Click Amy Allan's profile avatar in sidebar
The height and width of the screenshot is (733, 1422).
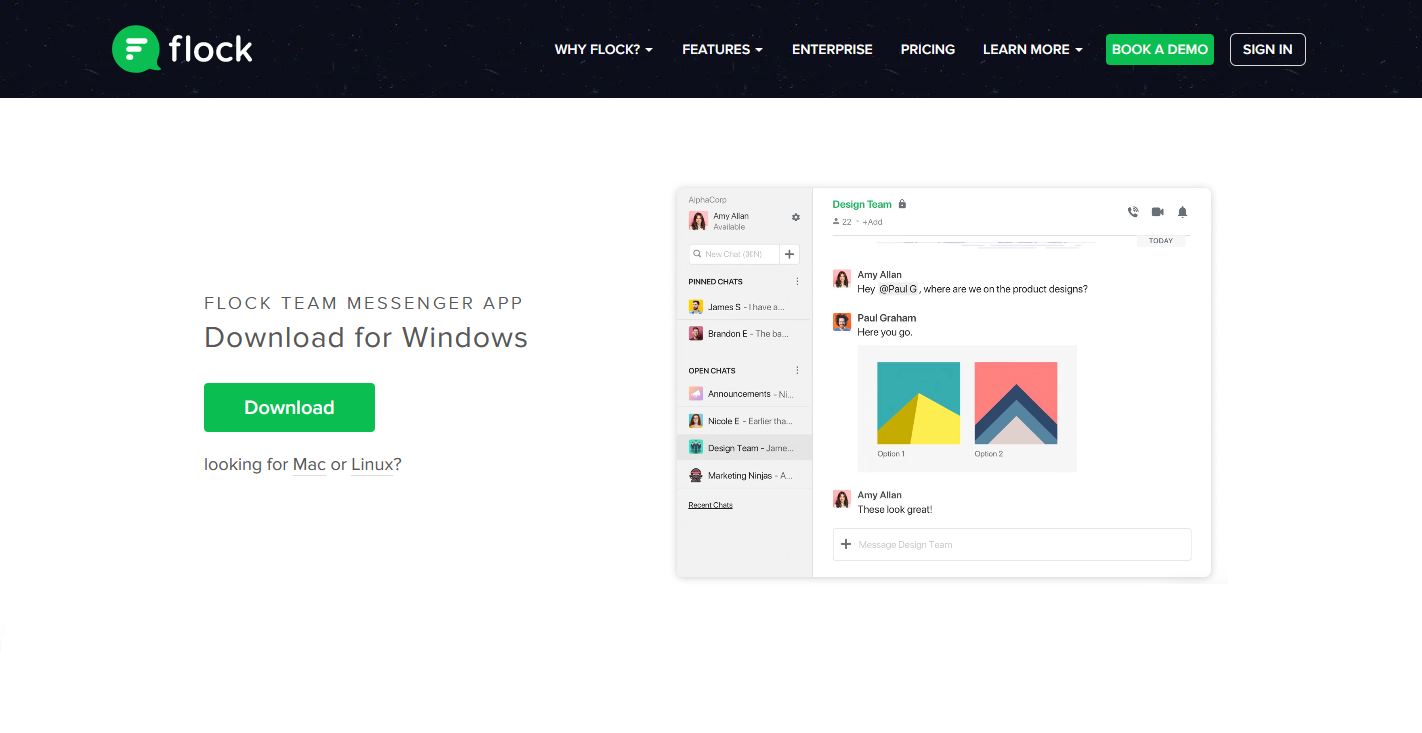[x=698, y=220]
